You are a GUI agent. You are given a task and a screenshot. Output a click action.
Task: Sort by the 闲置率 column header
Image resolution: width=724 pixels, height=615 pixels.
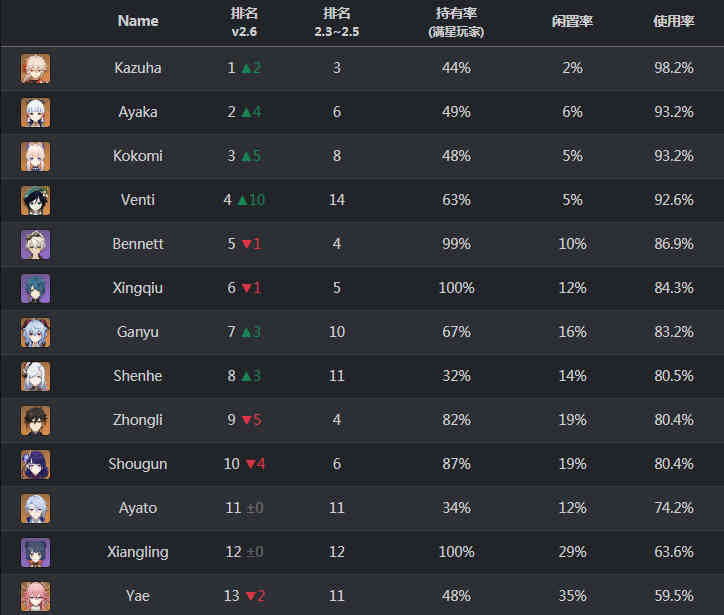click(572, 21)
